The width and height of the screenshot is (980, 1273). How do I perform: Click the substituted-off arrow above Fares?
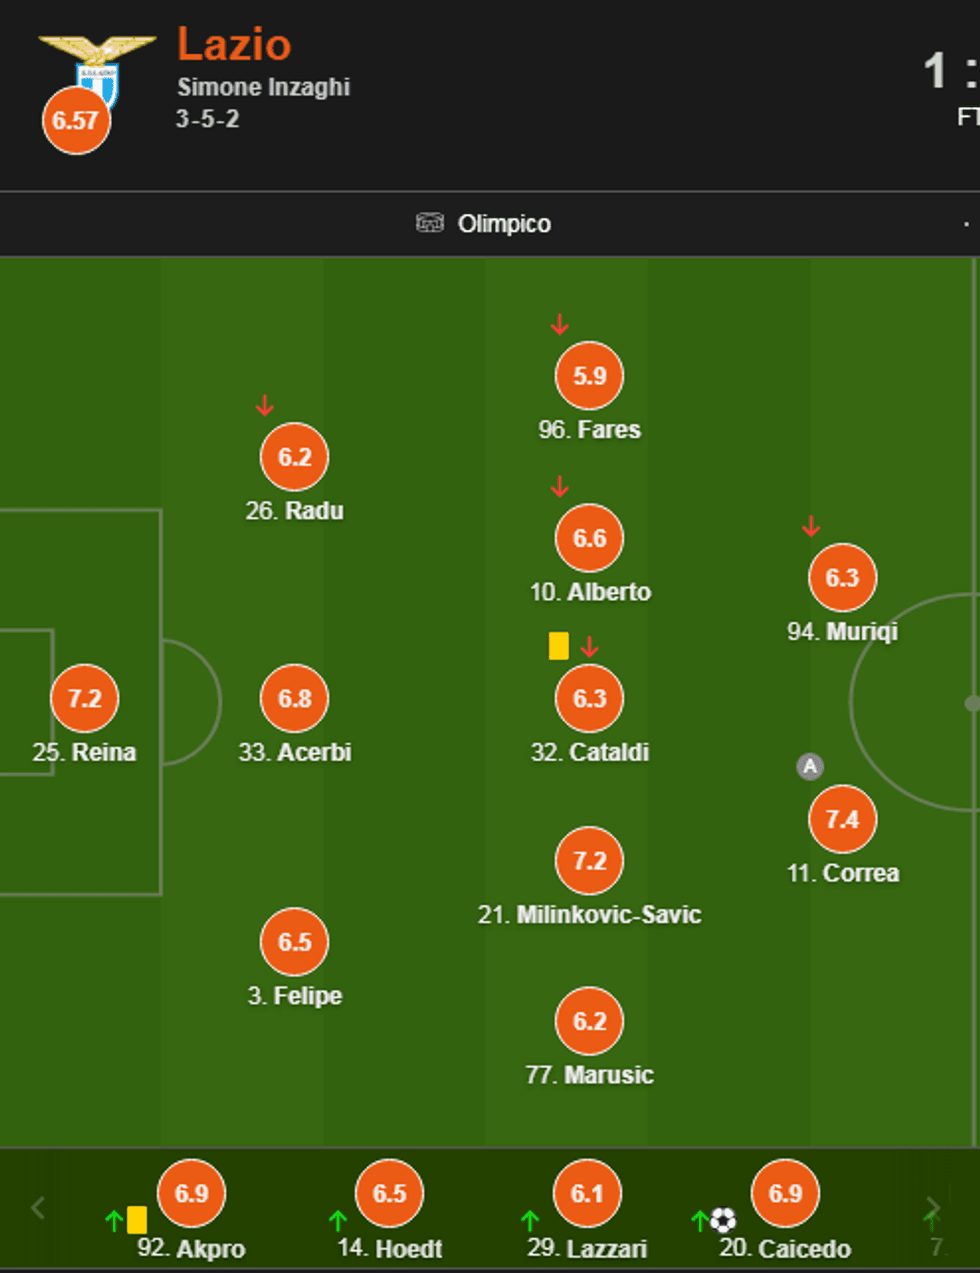tap(560, 325)
